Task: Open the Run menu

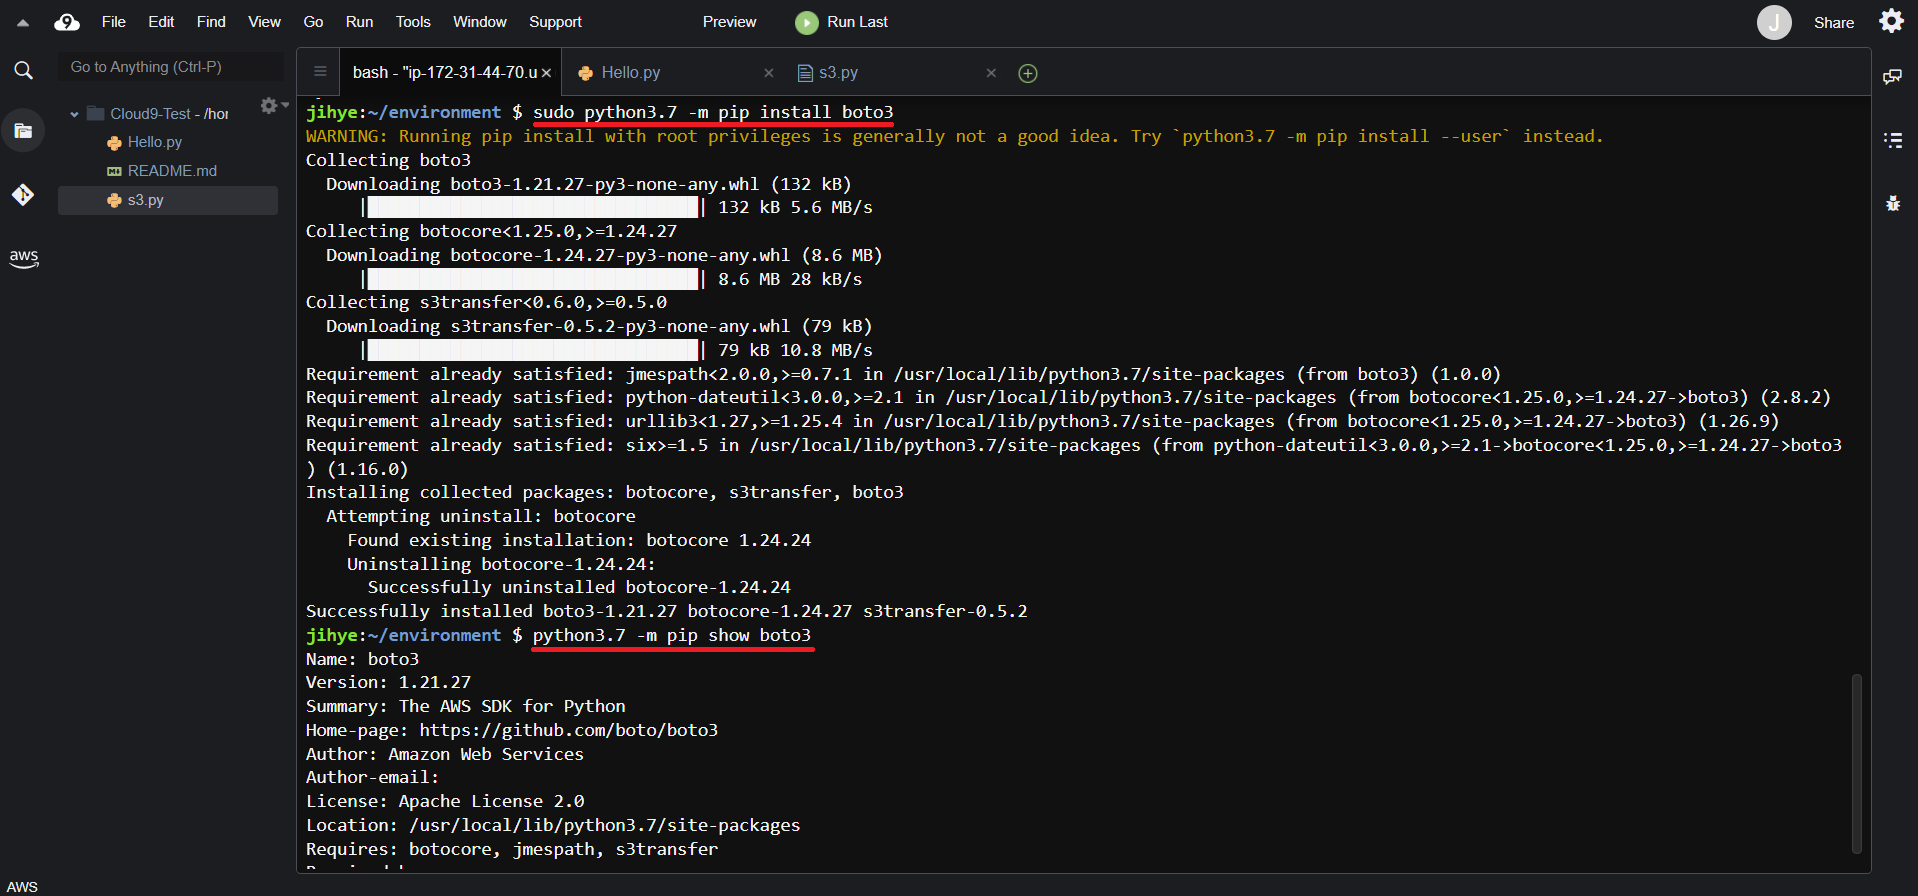Action: (x=359, y=22)
